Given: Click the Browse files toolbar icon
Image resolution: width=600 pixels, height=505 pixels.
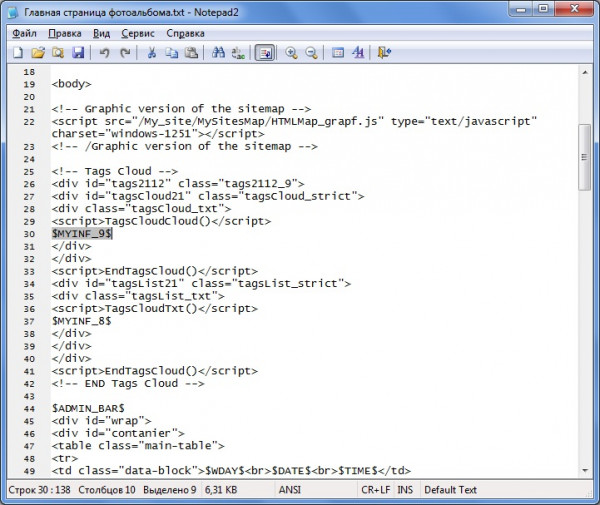Looking at the screenshot, I should 58,52.
